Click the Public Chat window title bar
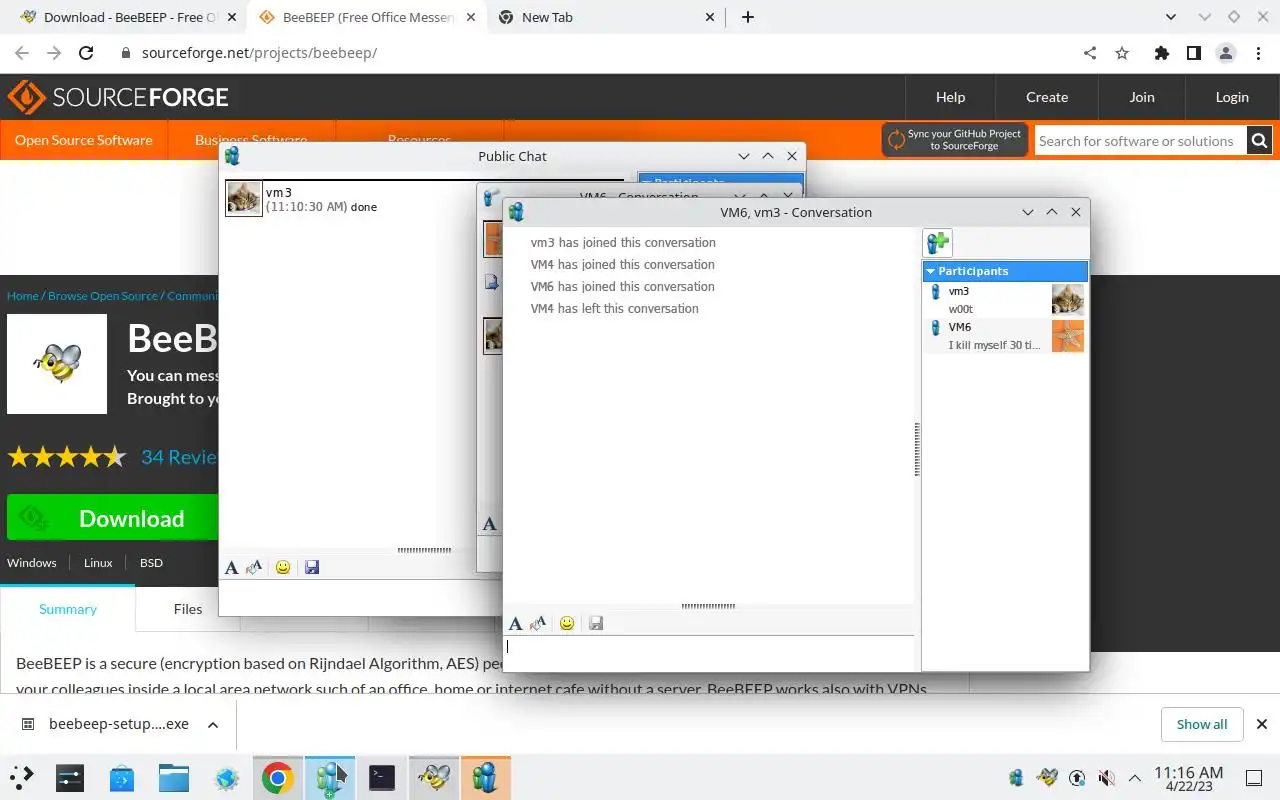The image size is (1280, 800). point(512,156)
